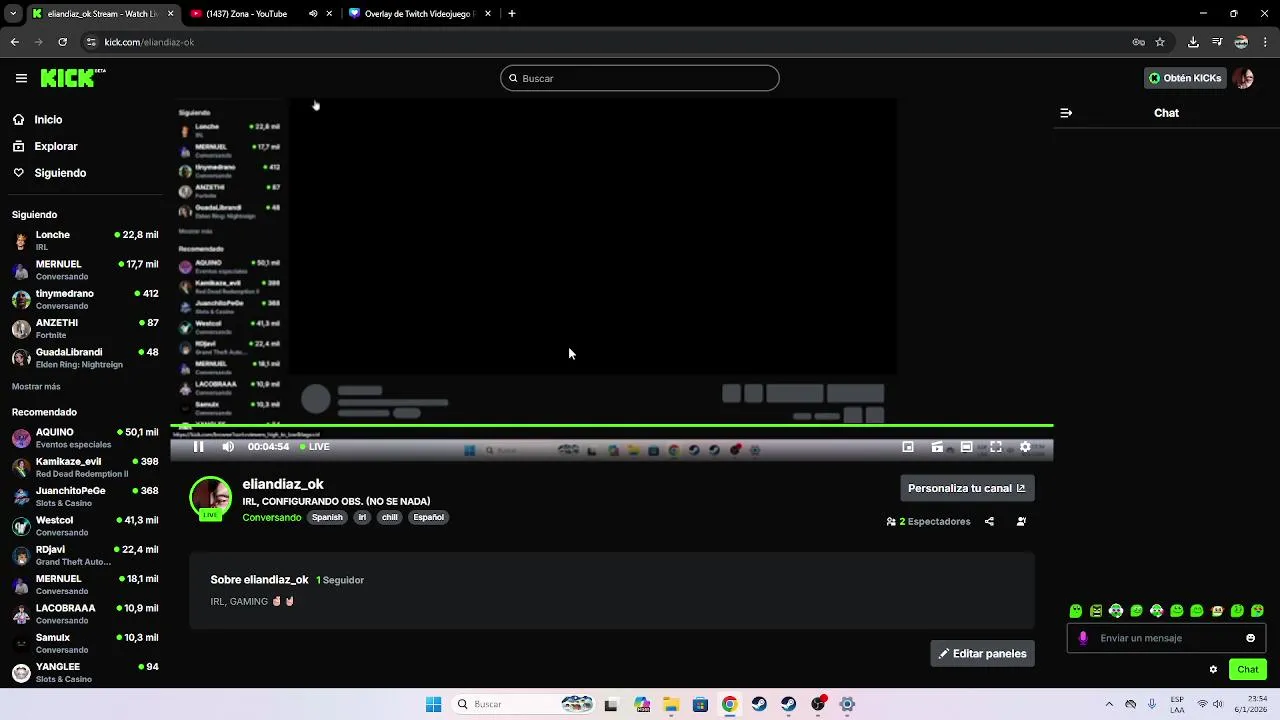Click the chill tag
1280x720 pixels.
coord(390,517)
